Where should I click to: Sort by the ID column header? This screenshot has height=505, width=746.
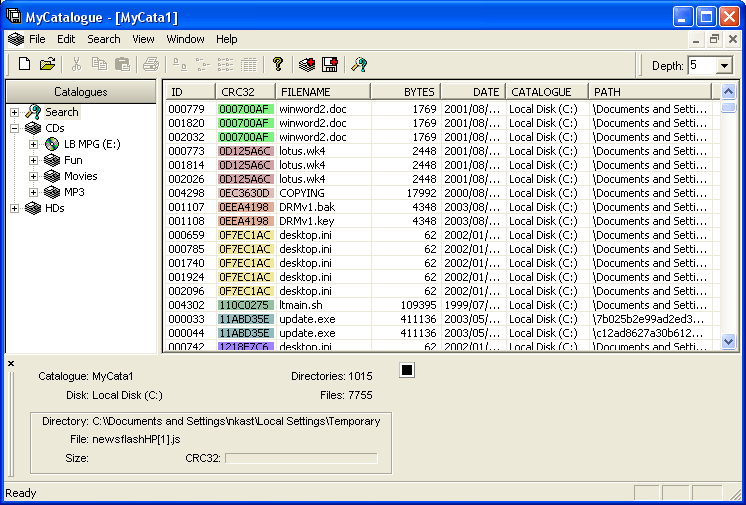191,92
